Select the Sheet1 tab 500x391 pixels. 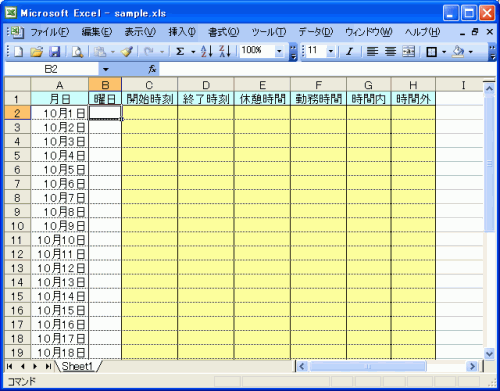[x=77, y=366]
